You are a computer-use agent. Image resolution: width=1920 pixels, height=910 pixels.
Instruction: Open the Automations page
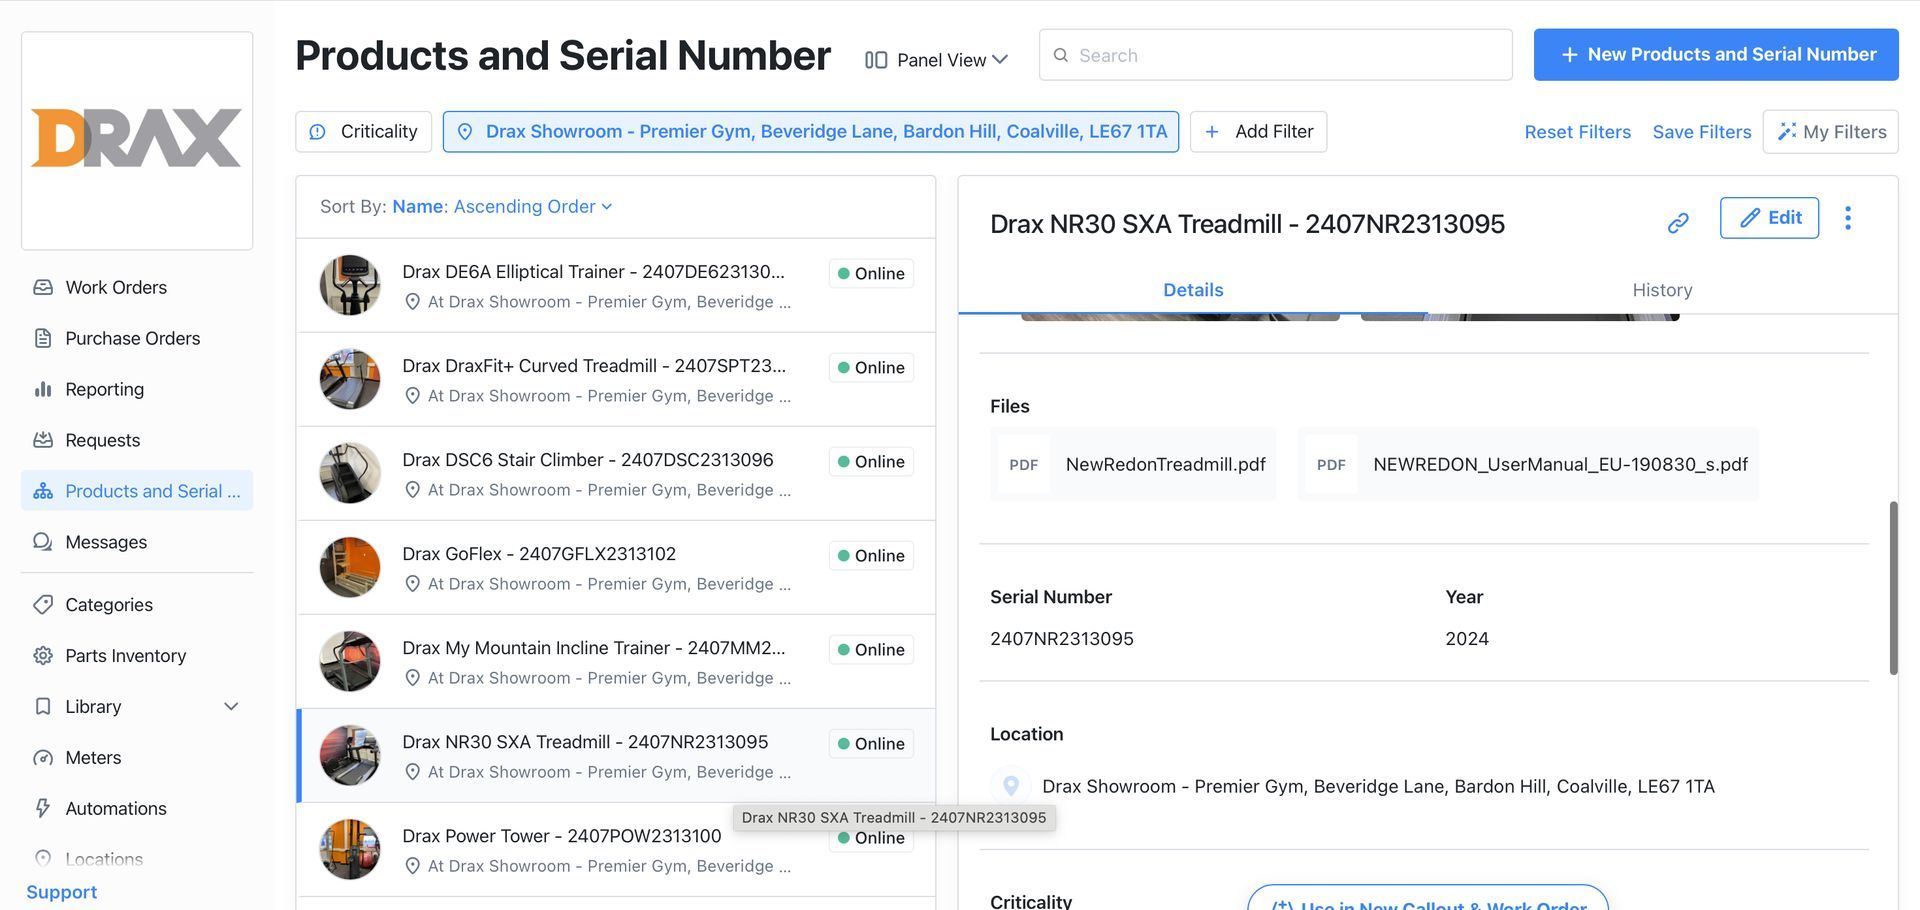115,809
